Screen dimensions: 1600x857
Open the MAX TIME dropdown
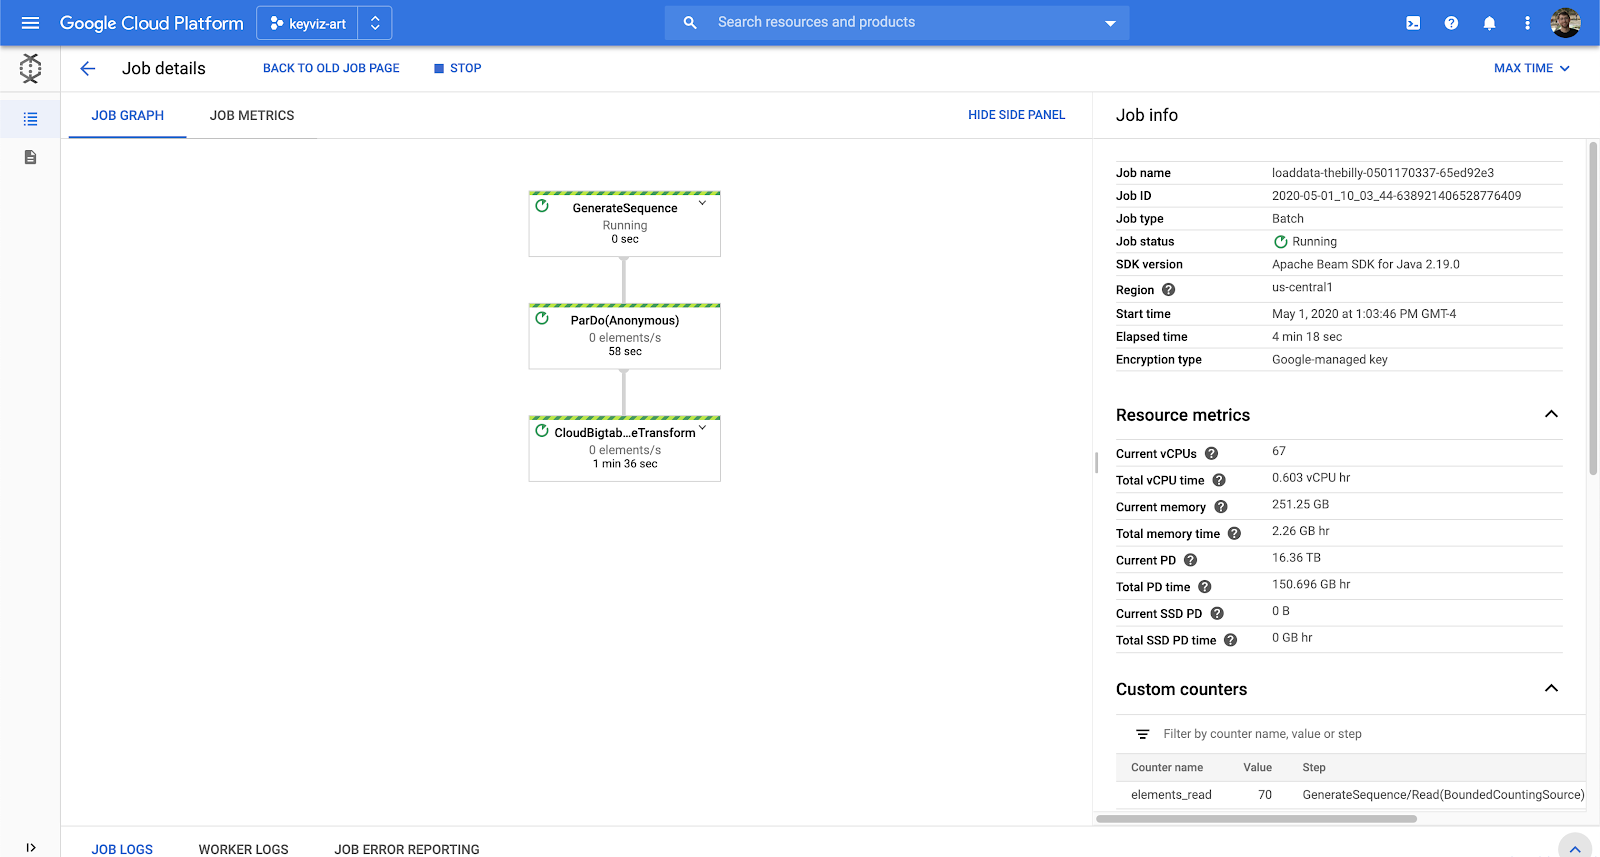[x=1531, y=68]
